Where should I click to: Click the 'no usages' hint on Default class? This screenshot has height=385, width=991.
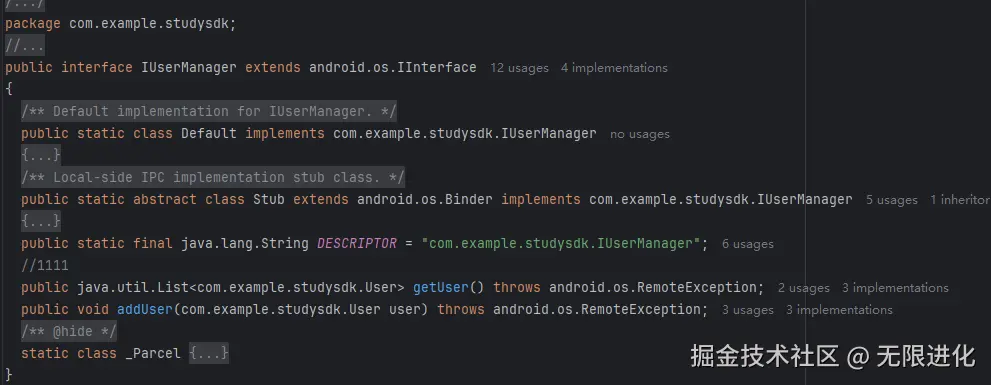(640, 134)
